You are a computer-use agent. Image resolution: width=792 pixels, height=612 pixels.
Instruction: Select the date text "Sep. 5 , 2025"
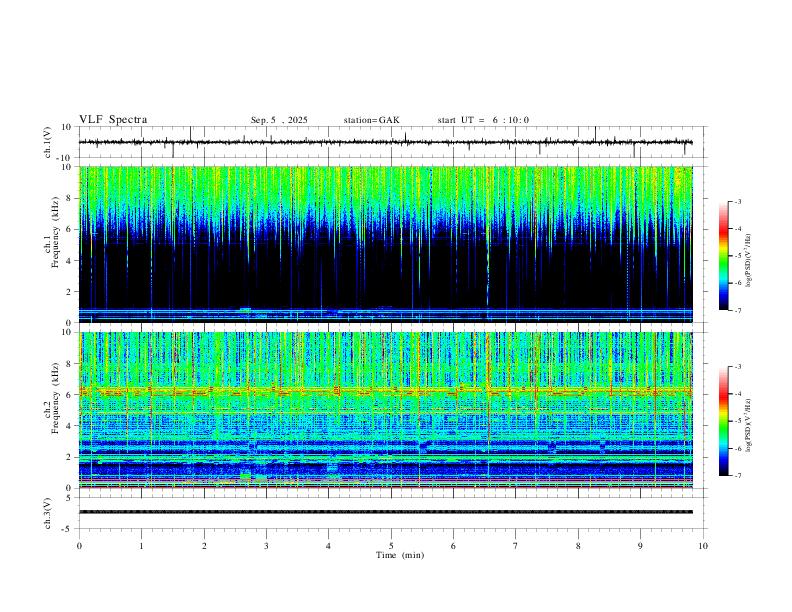point(279,120)
